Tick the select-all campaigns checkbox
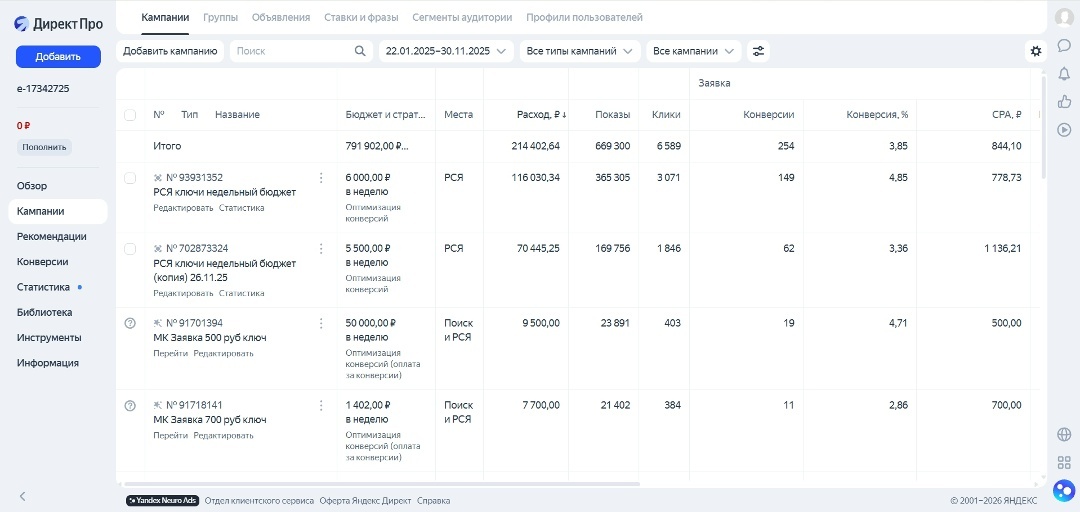 pos(130,115)
